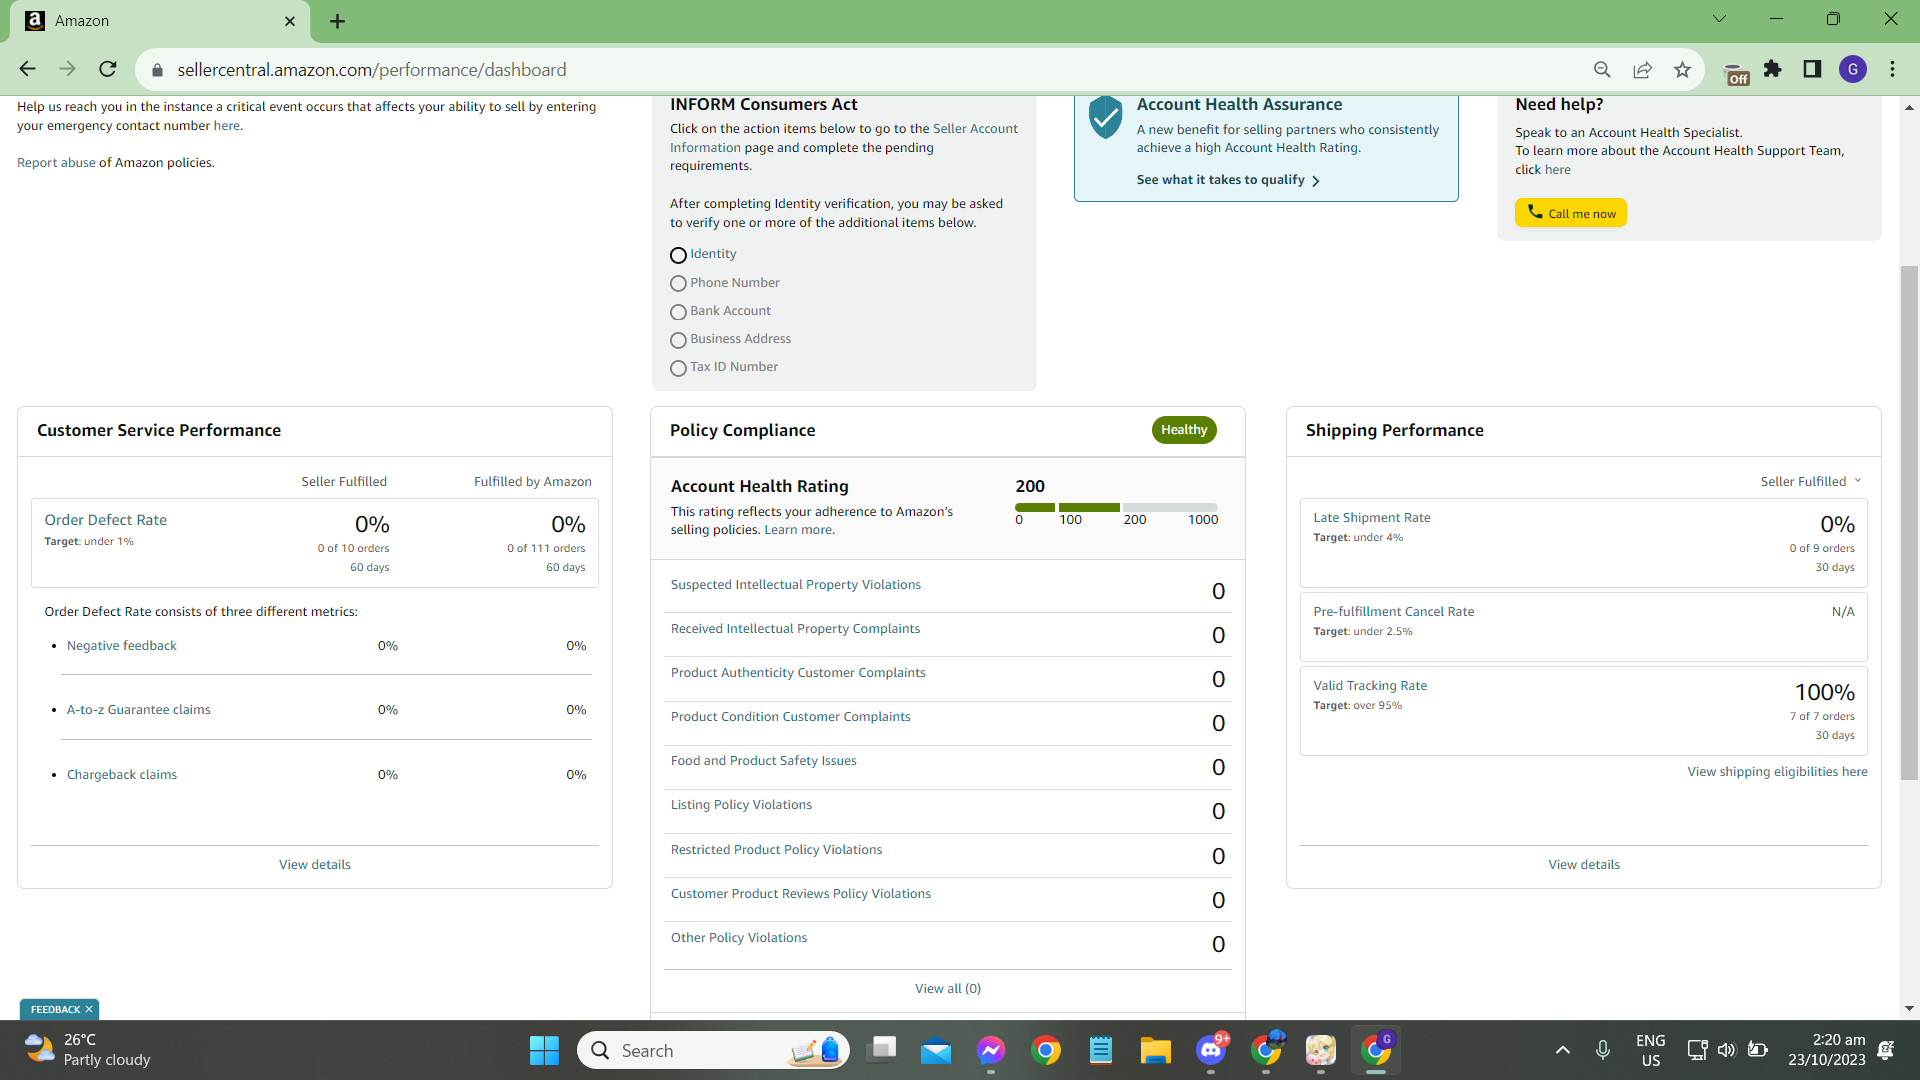This screenshot has width=1920, height=1080.
Task: Select the Business Address radio option
Action: click(678, 340)
